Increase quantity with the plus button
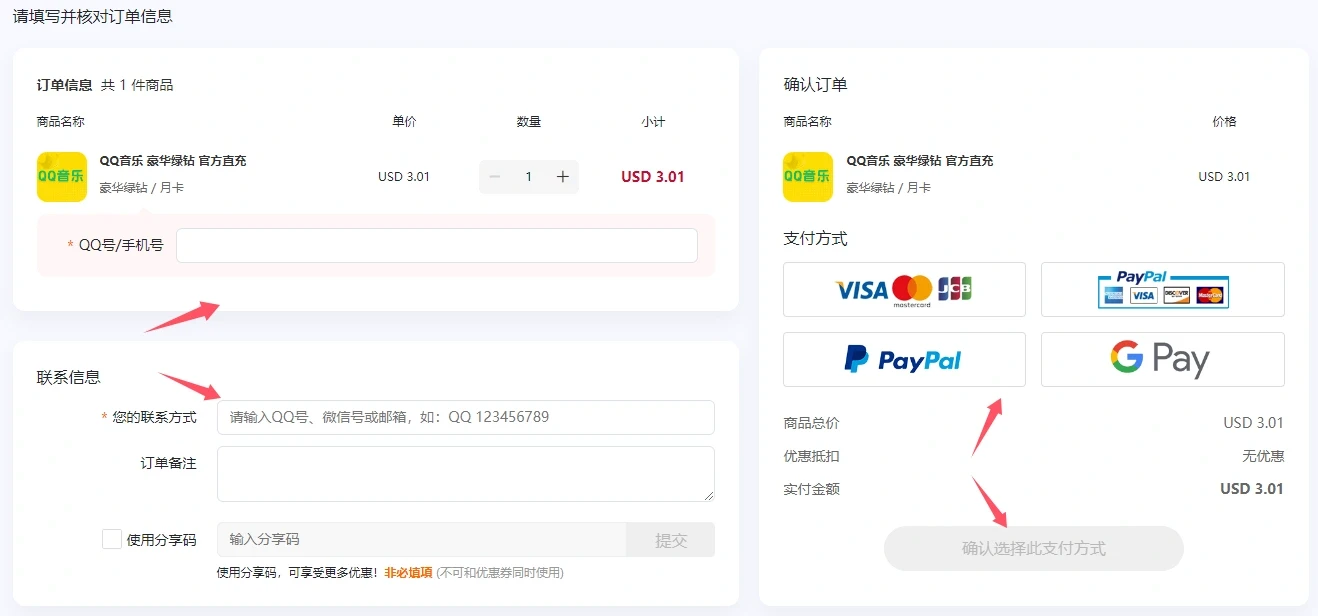 point(562,177)
